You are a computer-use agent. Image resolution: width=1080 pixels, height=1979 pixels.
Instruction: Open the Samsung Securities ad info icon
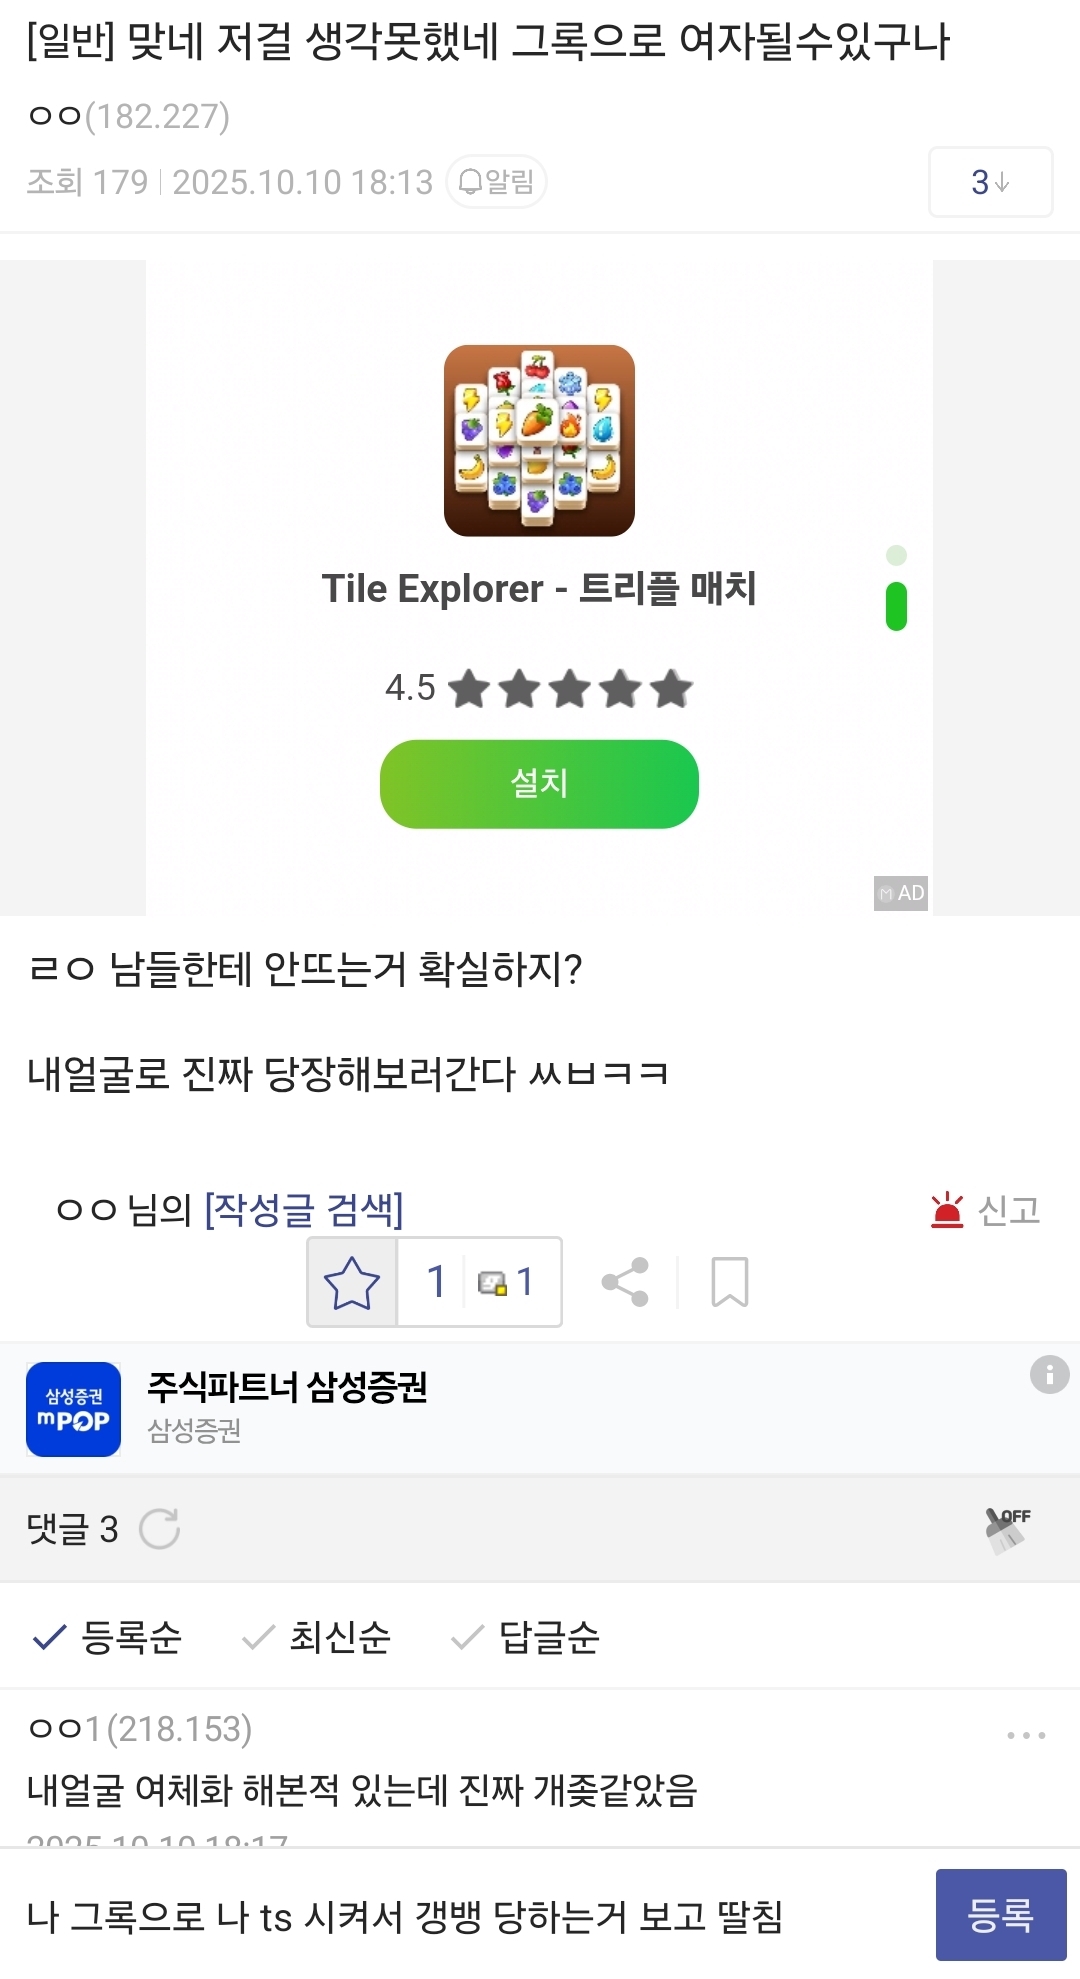(1049, 1374)
